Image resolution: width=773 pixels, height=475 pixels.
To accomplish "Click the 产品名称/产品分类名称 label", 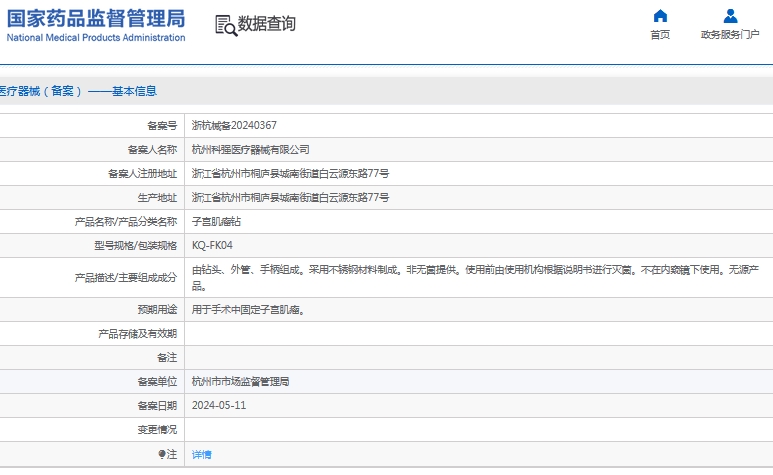I will click(x=126, y=222).
